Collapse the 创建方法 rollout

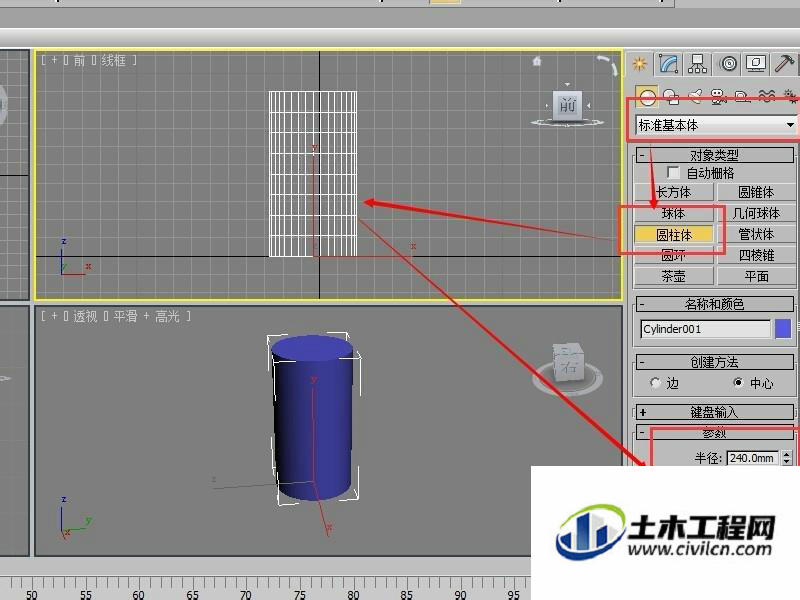(714, 362)
